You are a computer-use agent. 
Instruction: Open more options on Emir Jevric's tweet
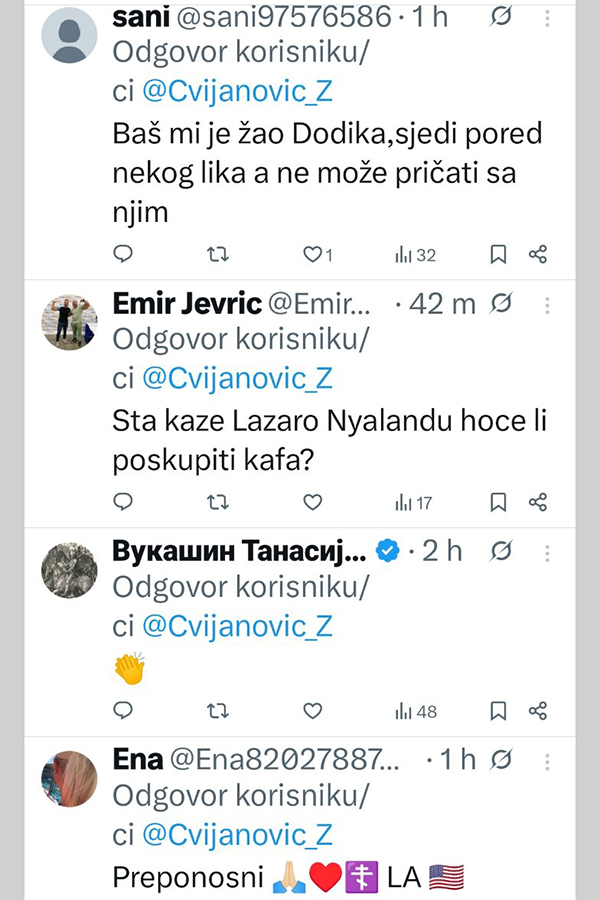pyautogui.click(x=546, y=303)
